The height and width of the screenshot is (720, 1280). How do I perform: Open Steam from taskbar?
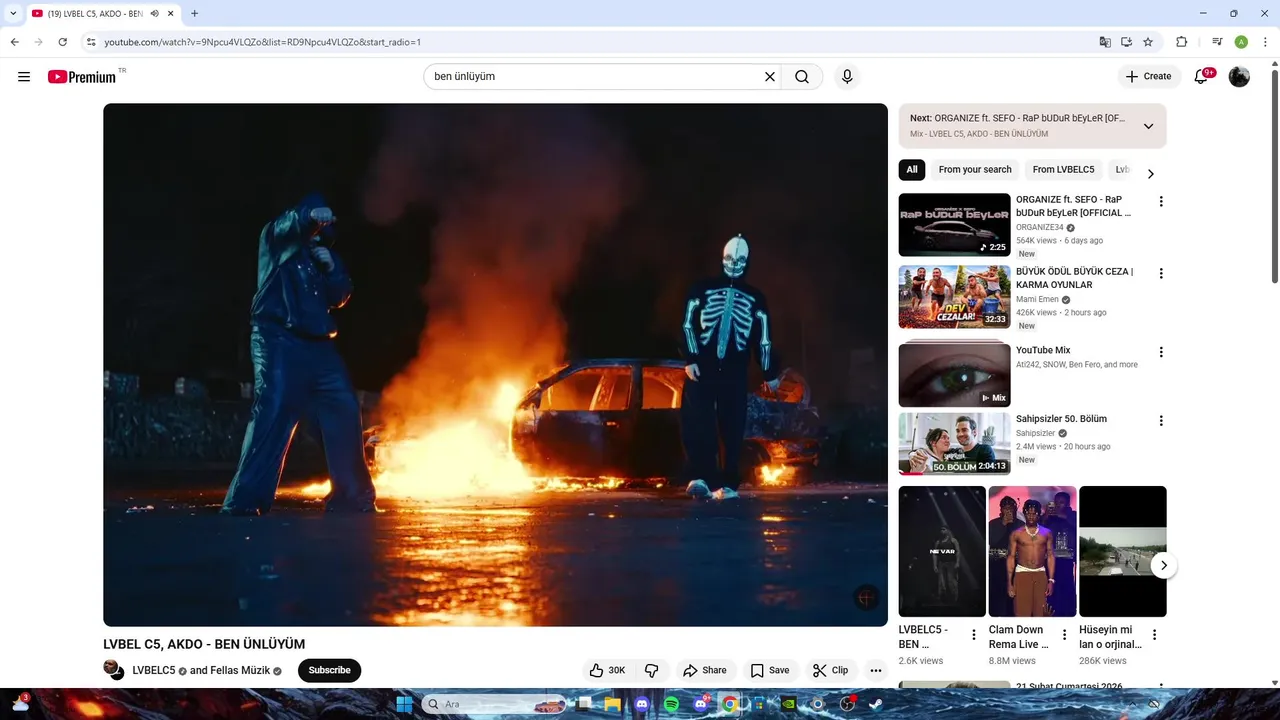tap(875, 704)
